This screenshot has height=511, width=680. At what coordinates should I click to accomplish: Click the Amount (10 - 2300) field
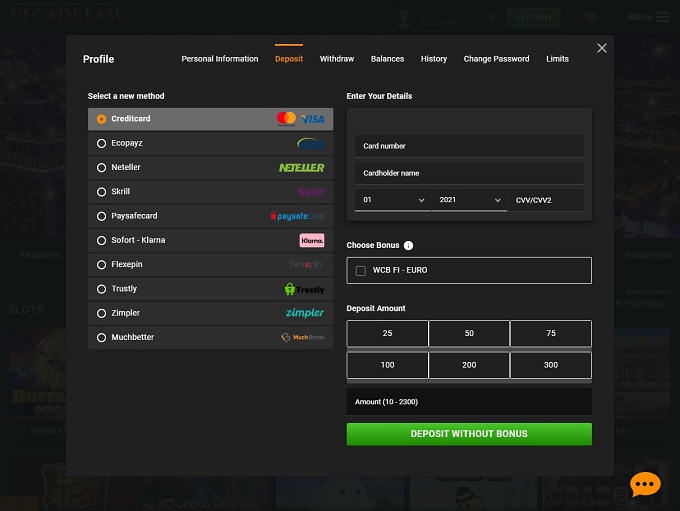pyautogui.click(x=469, y=401)
